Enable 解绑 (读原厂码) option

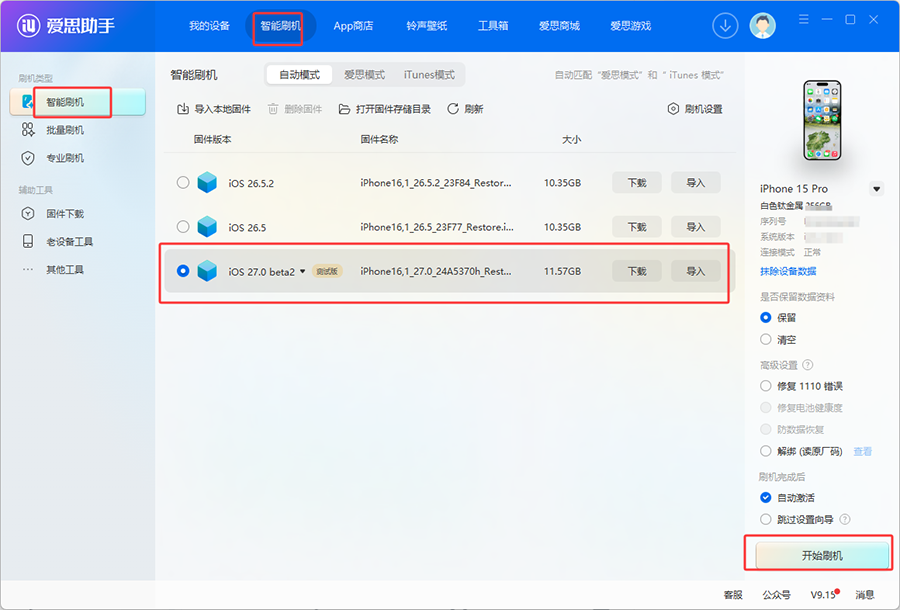tap(766, 451)
